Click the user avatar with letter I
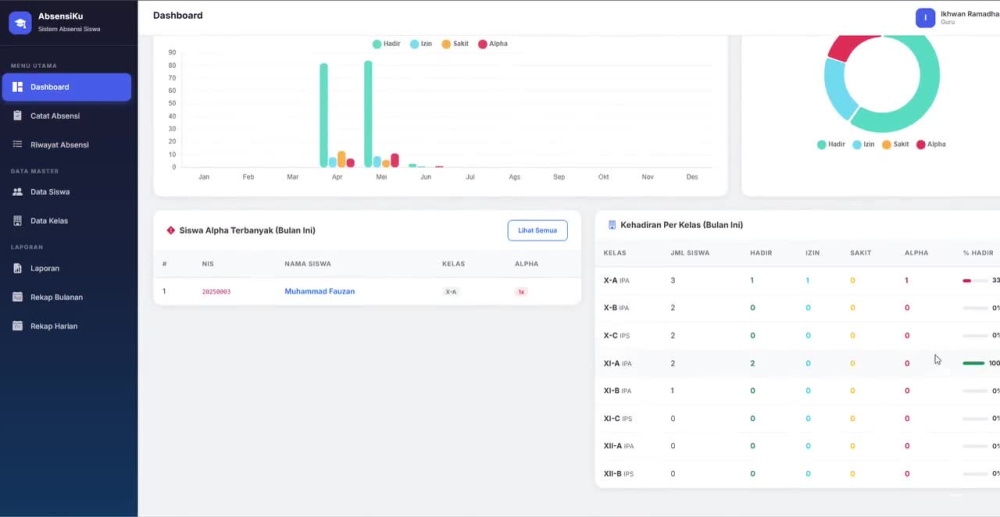 click(925, 18)
